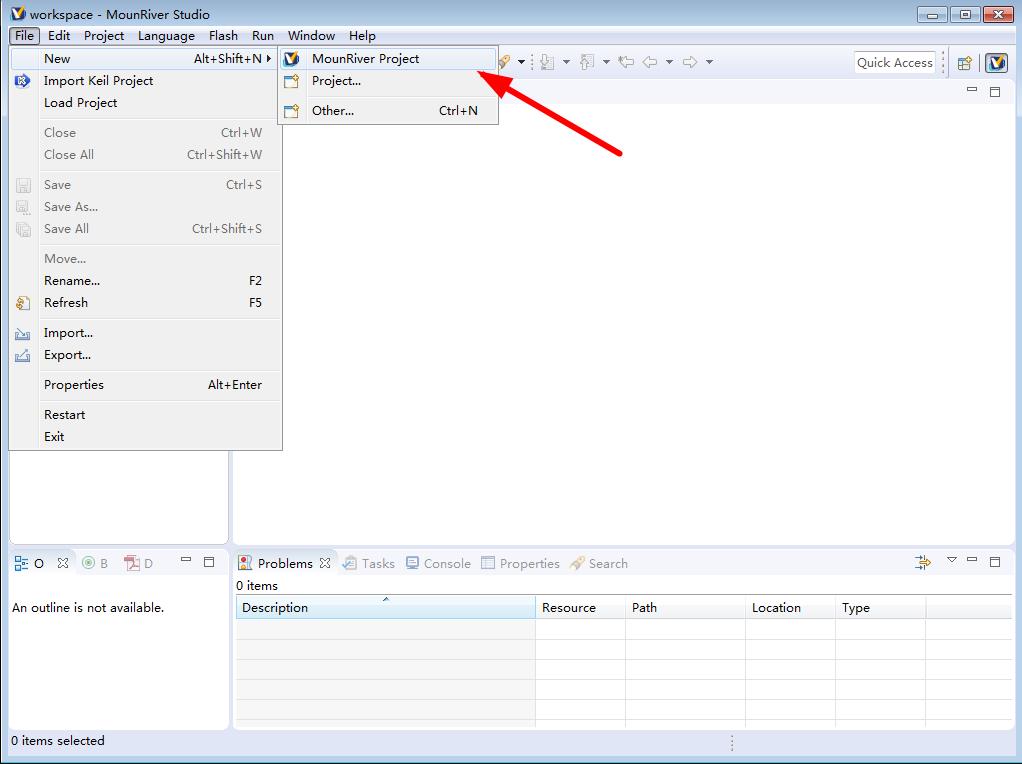Viewport: 1022px width, 764px height.
Task: Maximize the Outline view panel
Action: [209, 562]
